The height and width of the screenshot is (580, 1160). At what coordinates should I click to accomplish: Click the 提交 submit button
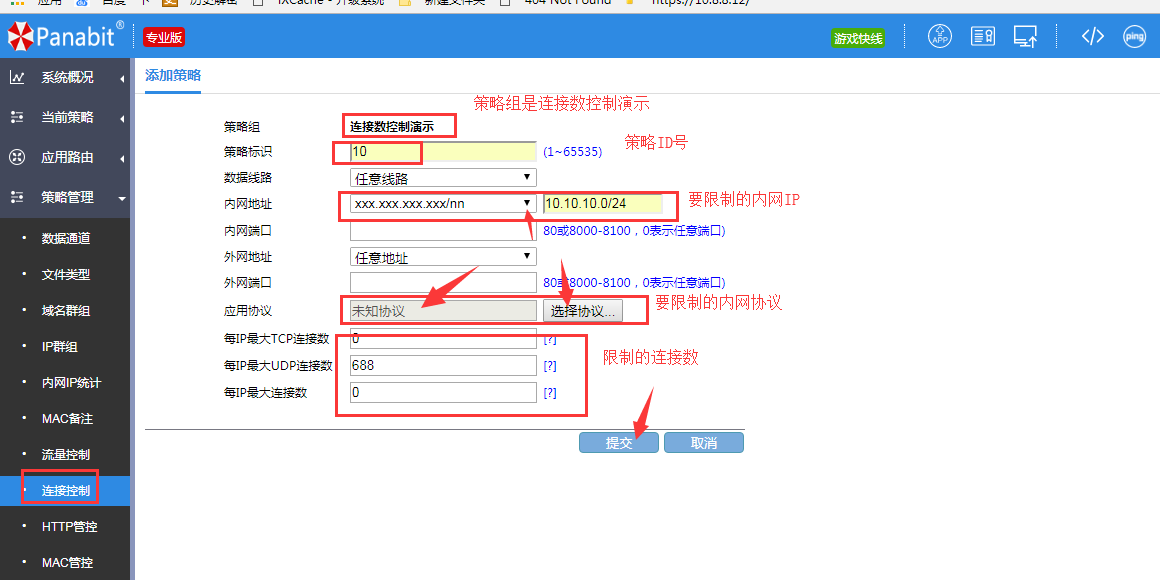618,443
